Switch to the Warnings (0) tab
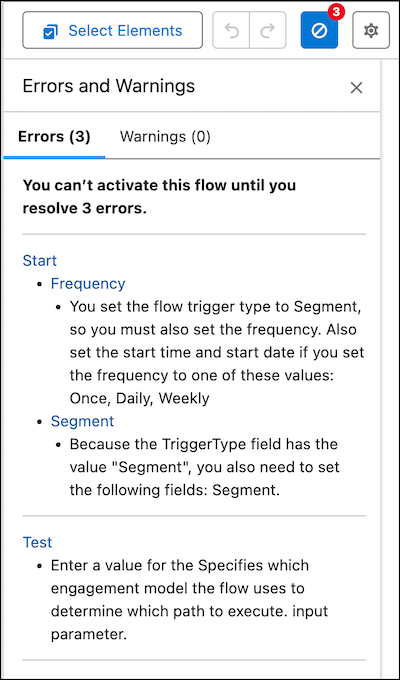The width and height of the screenshot is (400, 680). click(x=165, y=137)
